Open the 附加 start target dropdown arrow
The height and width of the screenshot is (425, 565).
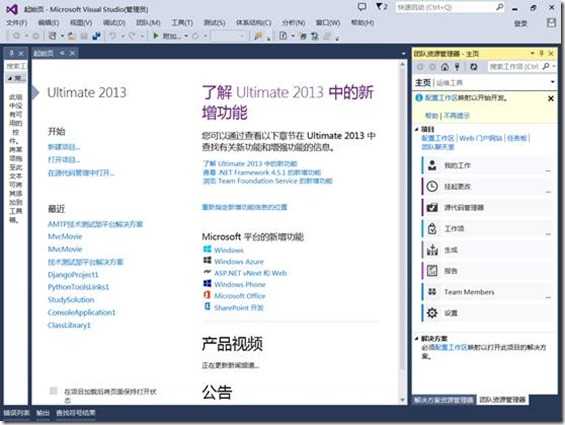tap(186, 36)
